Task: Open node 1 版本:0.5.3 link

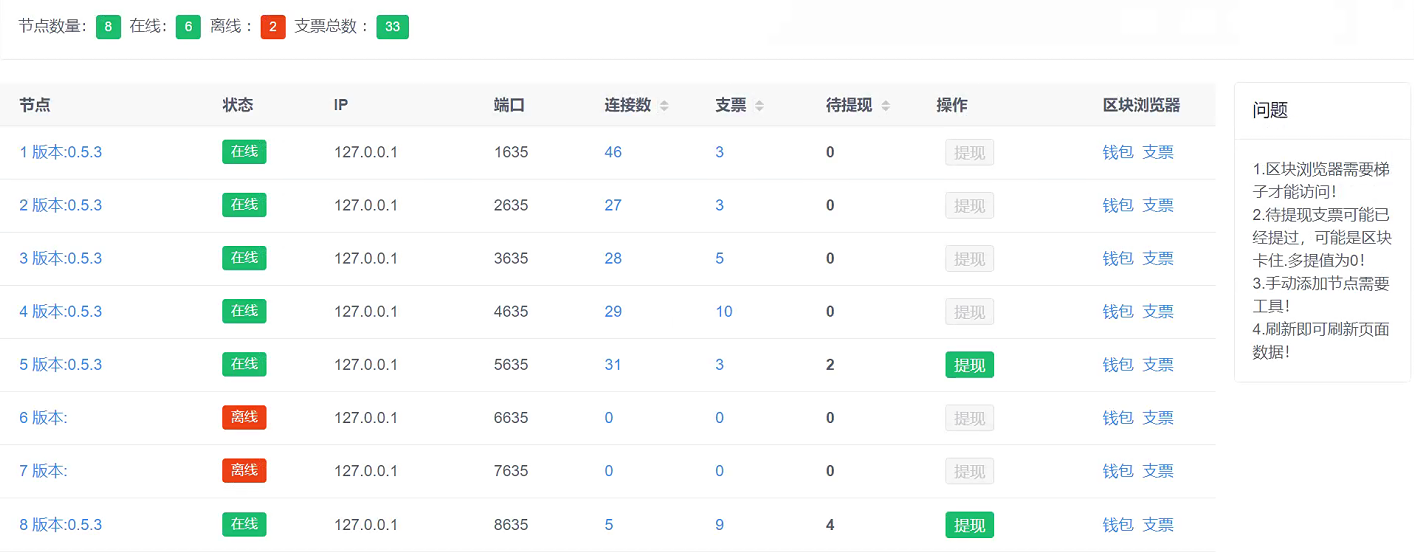Action: (x=61, y=152)
